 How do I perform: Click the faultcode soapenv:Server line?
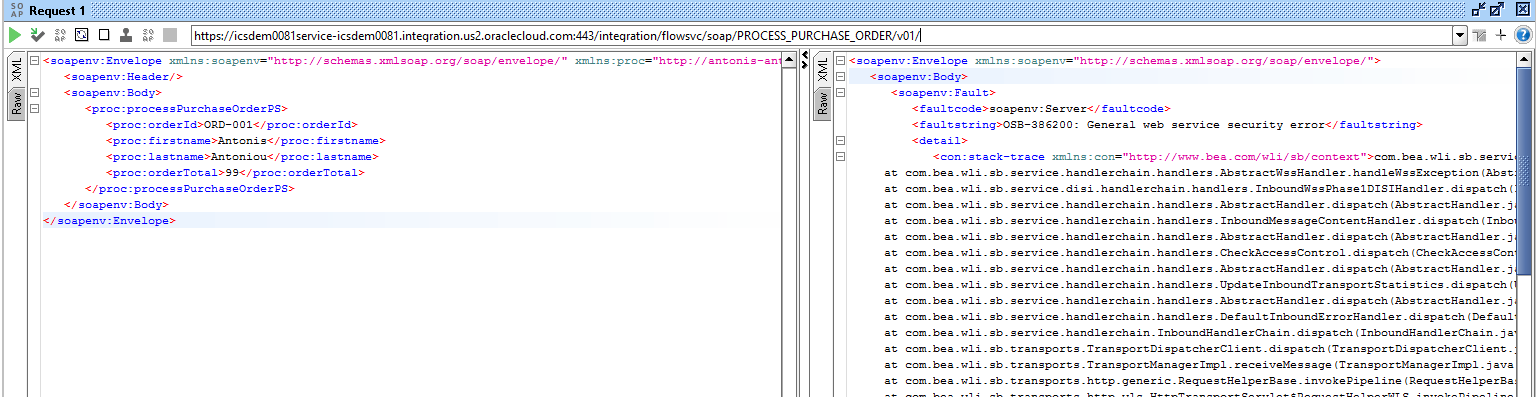pos(1041,109)
